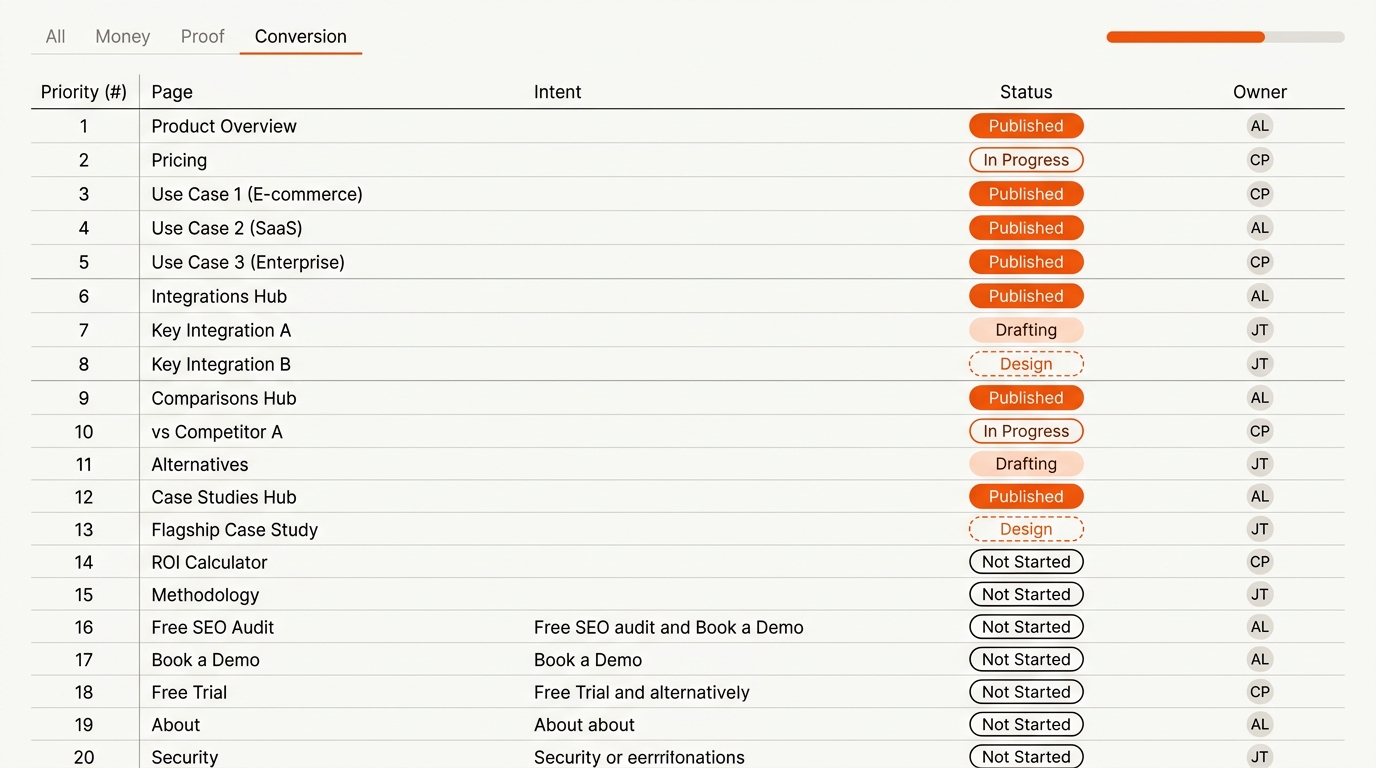
Task: Click the CP owner avatar for Use Case 1
Action: point(1260,194)
